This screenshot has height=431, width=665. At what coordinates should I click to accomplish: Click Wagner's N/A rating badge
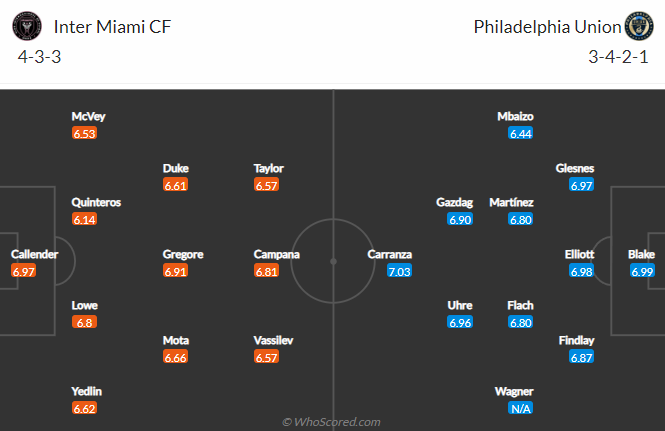[x=520, y=409]
